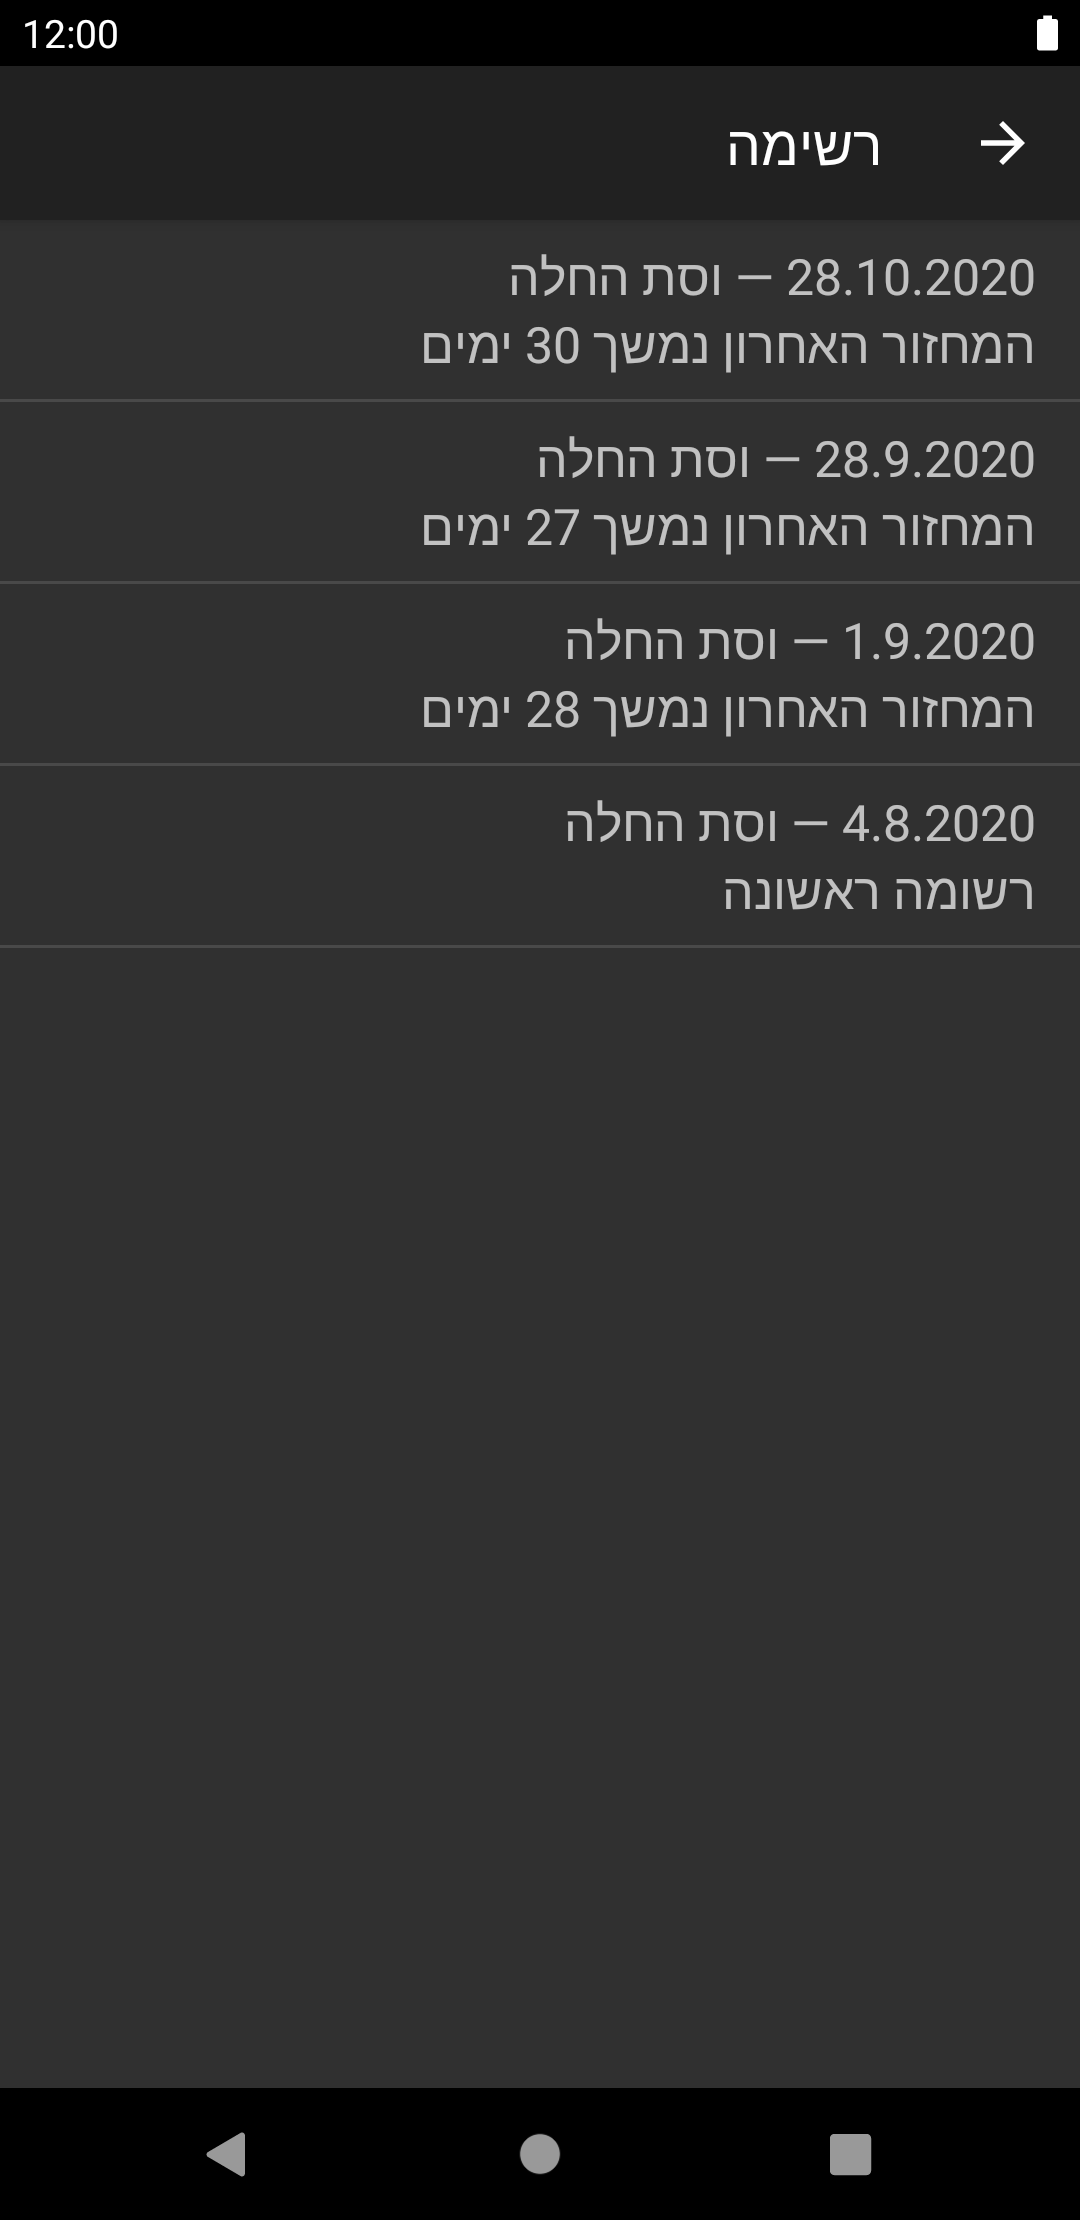Tap the 27 ימים cycle length line

pos(727,528)
